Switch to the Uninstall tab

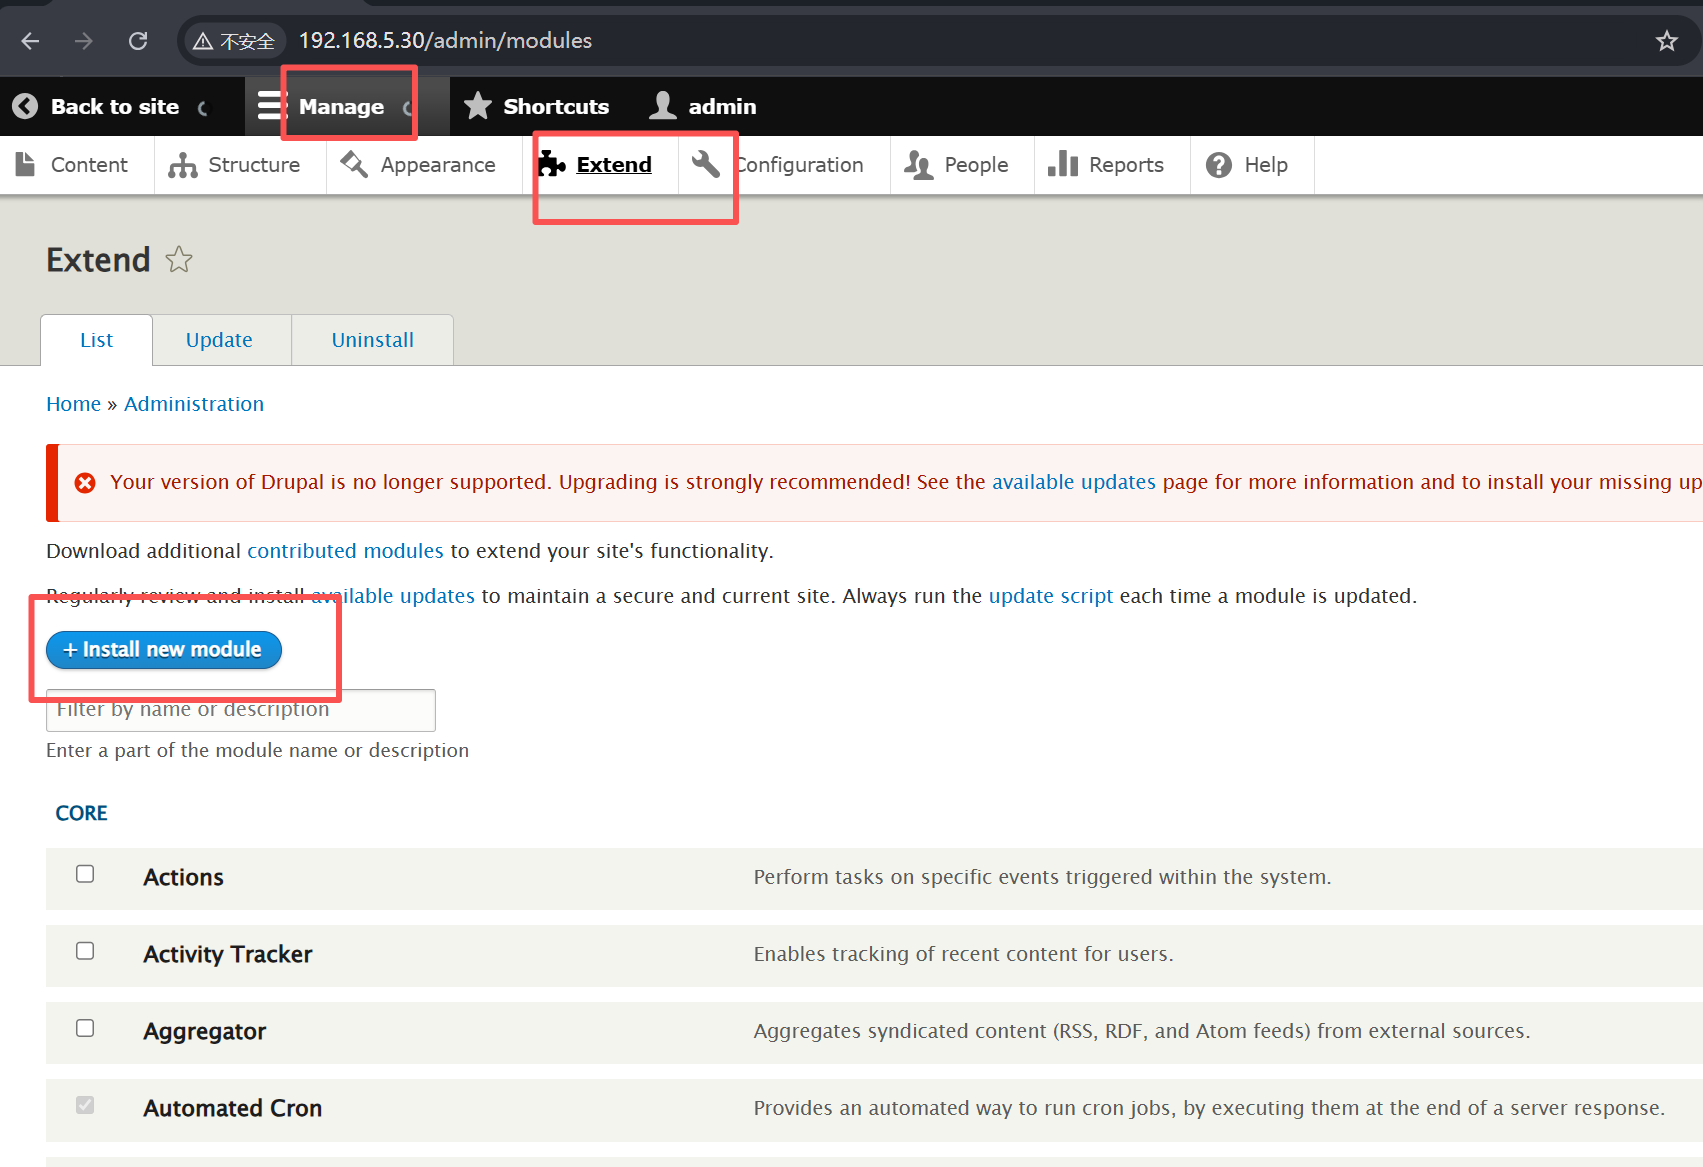point(372,341)
